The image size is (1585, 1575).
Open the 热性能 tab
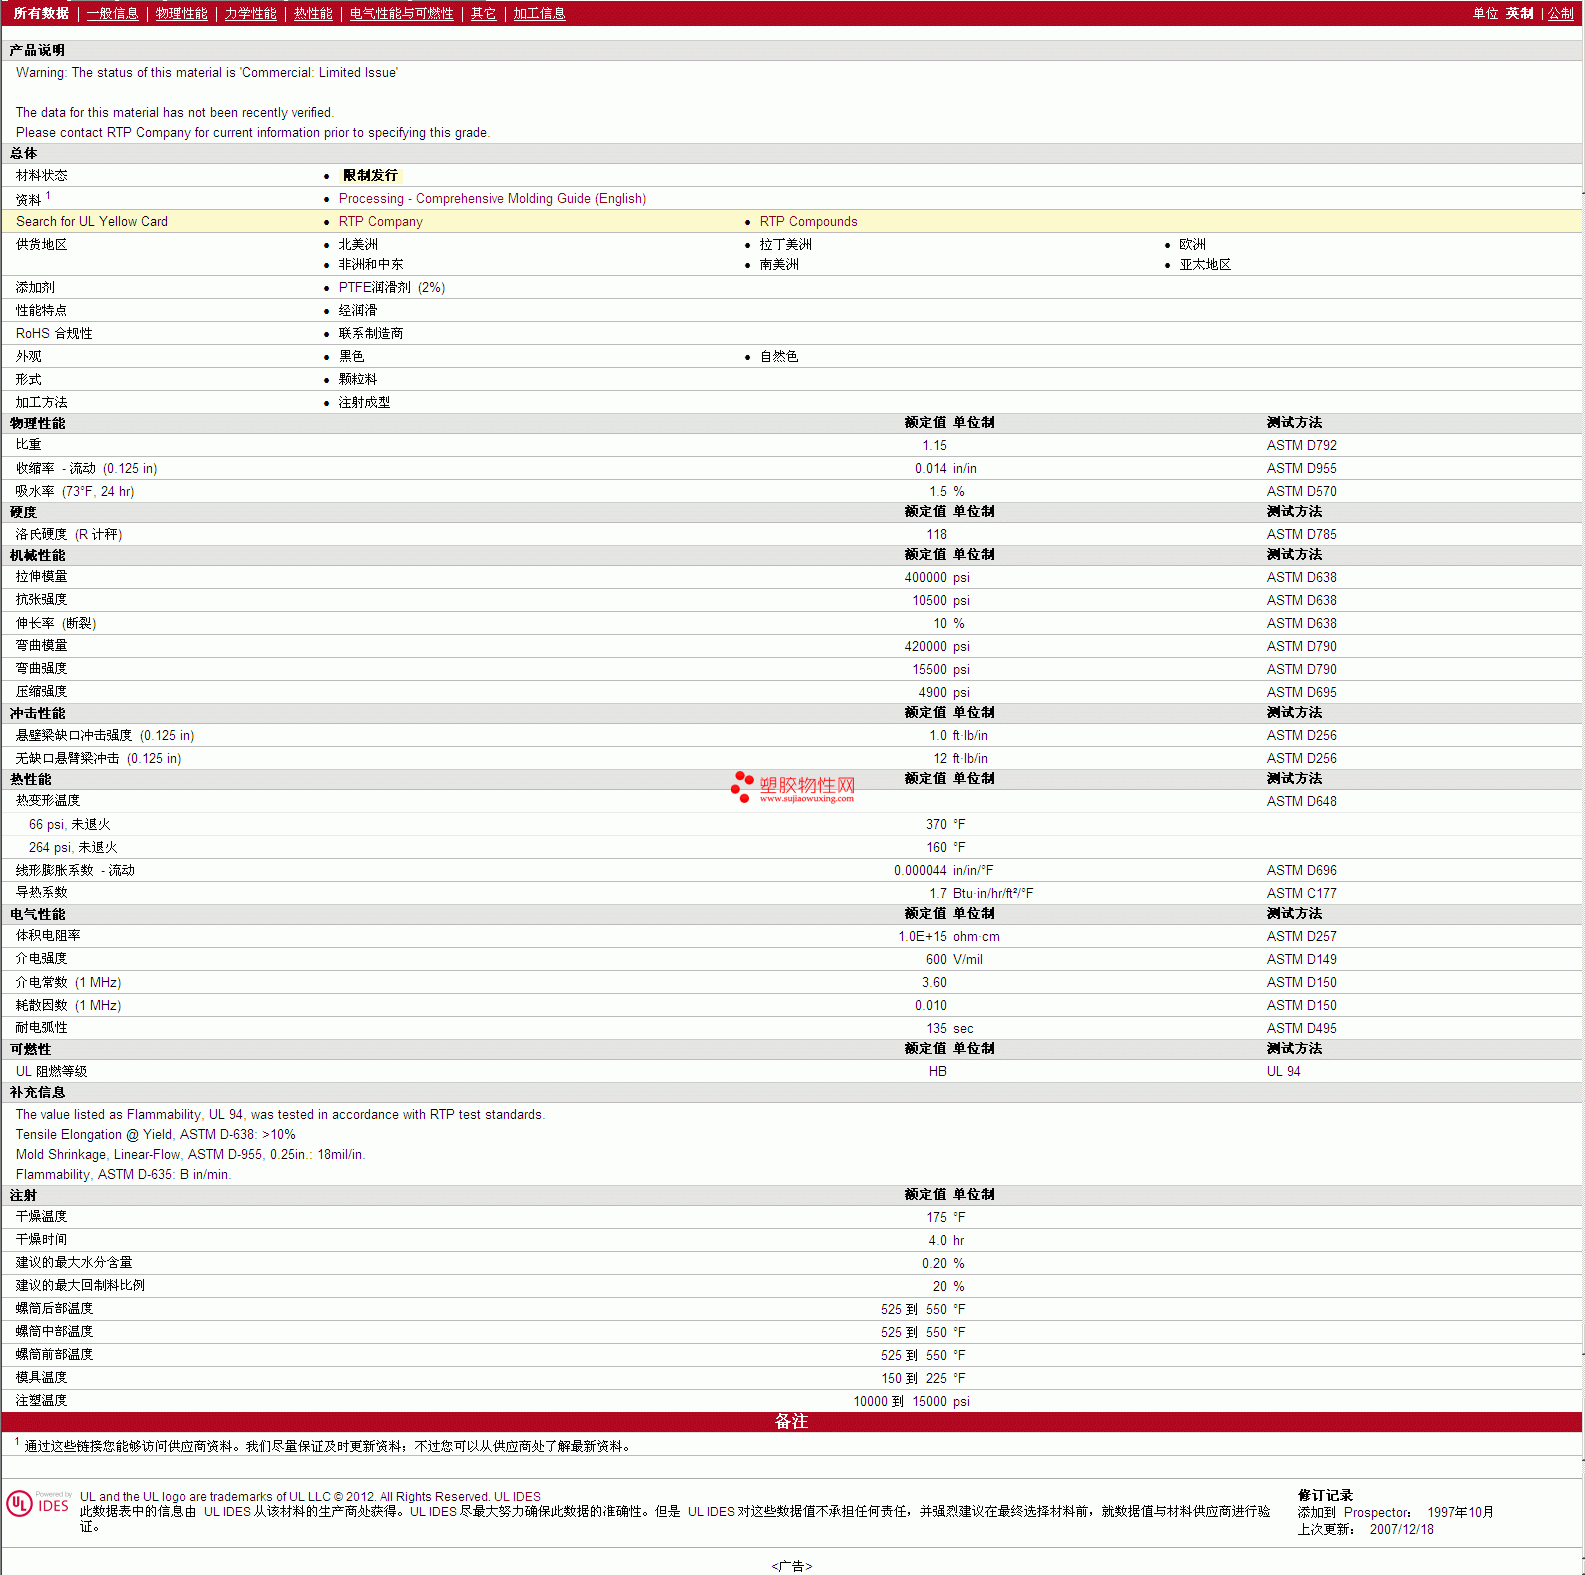pyautogui.click(x=313, y=14)
